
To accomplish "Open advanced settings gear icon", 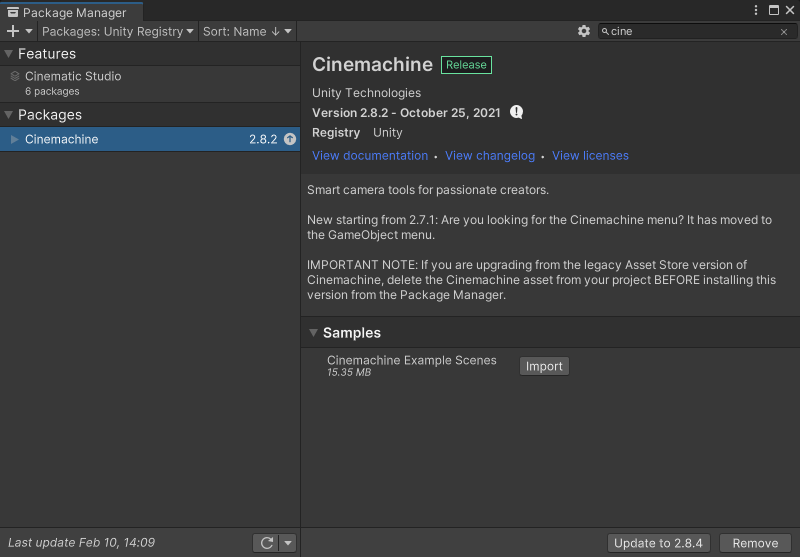I will click(x=584, y=32).
